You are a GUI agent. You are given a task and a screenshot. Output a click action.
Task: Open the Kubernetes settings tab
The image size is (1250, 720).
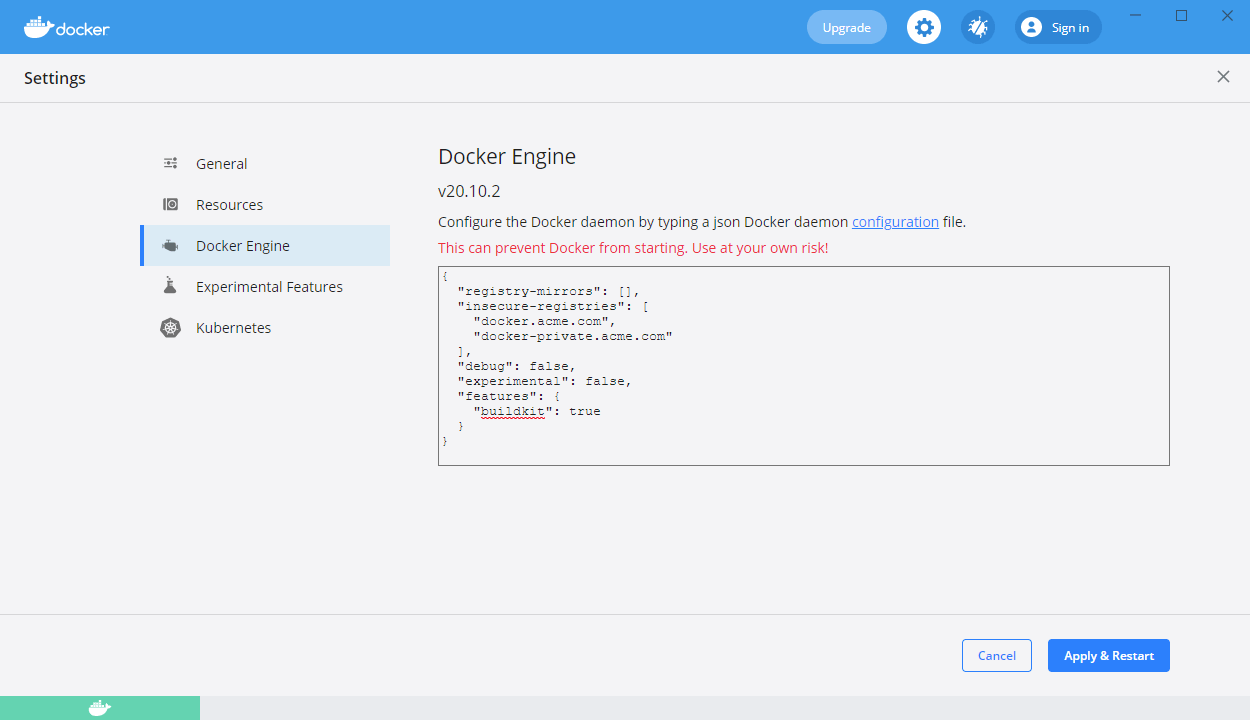coord(265,327)
